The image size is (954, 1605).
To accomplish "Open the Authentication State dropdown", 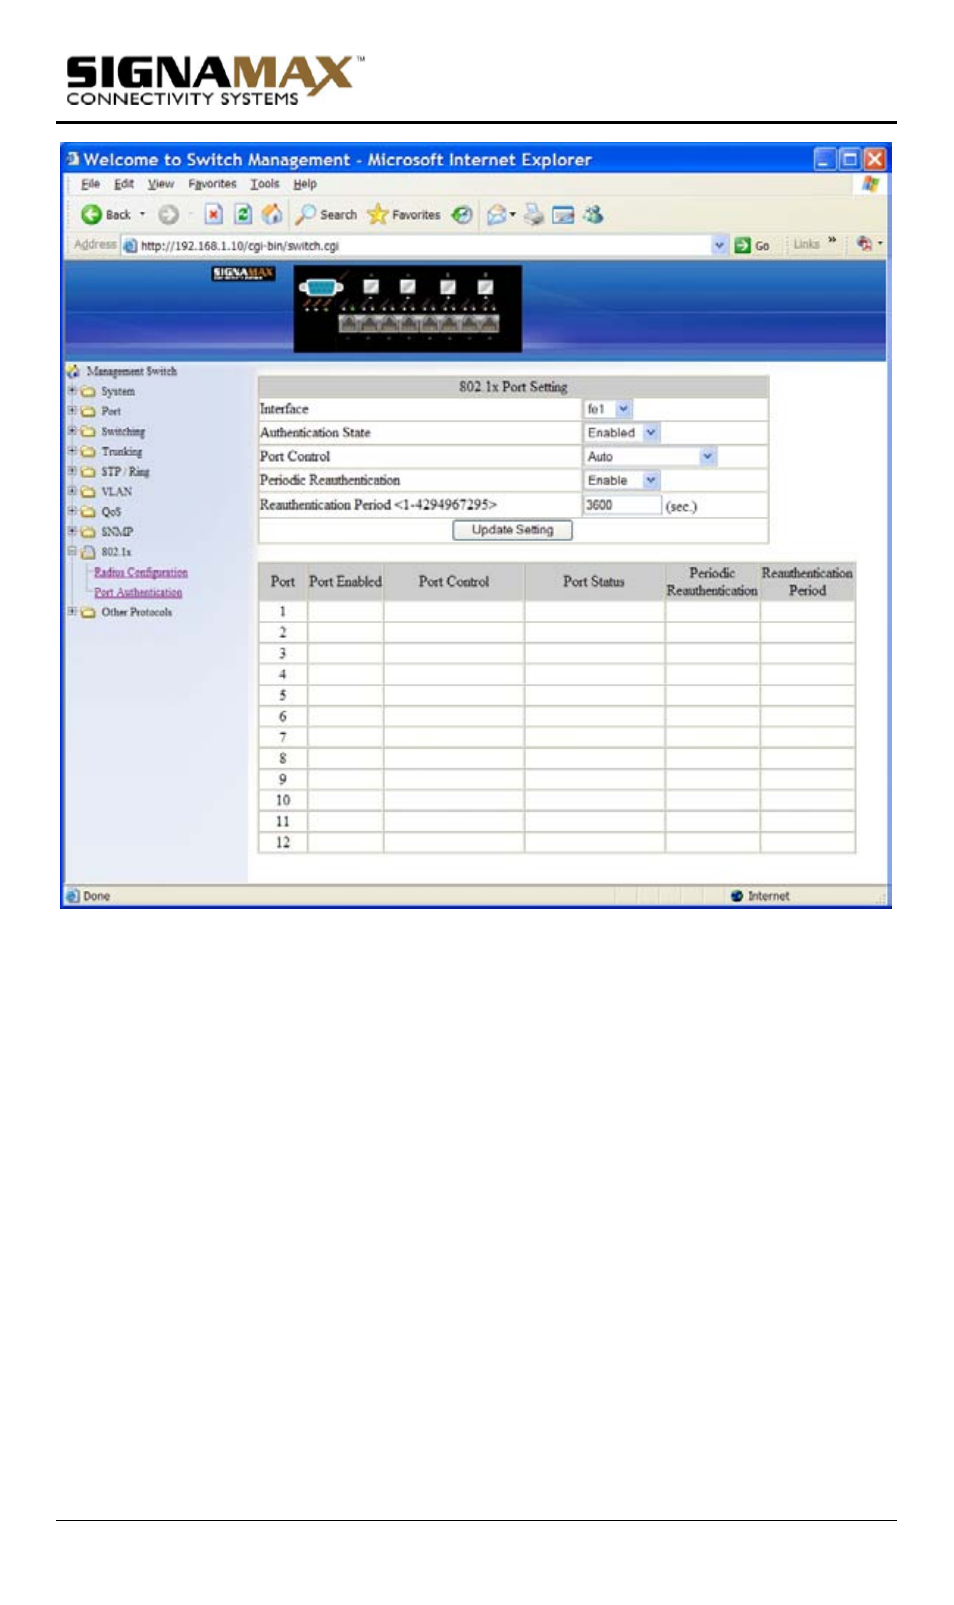I will pos(622,433).
